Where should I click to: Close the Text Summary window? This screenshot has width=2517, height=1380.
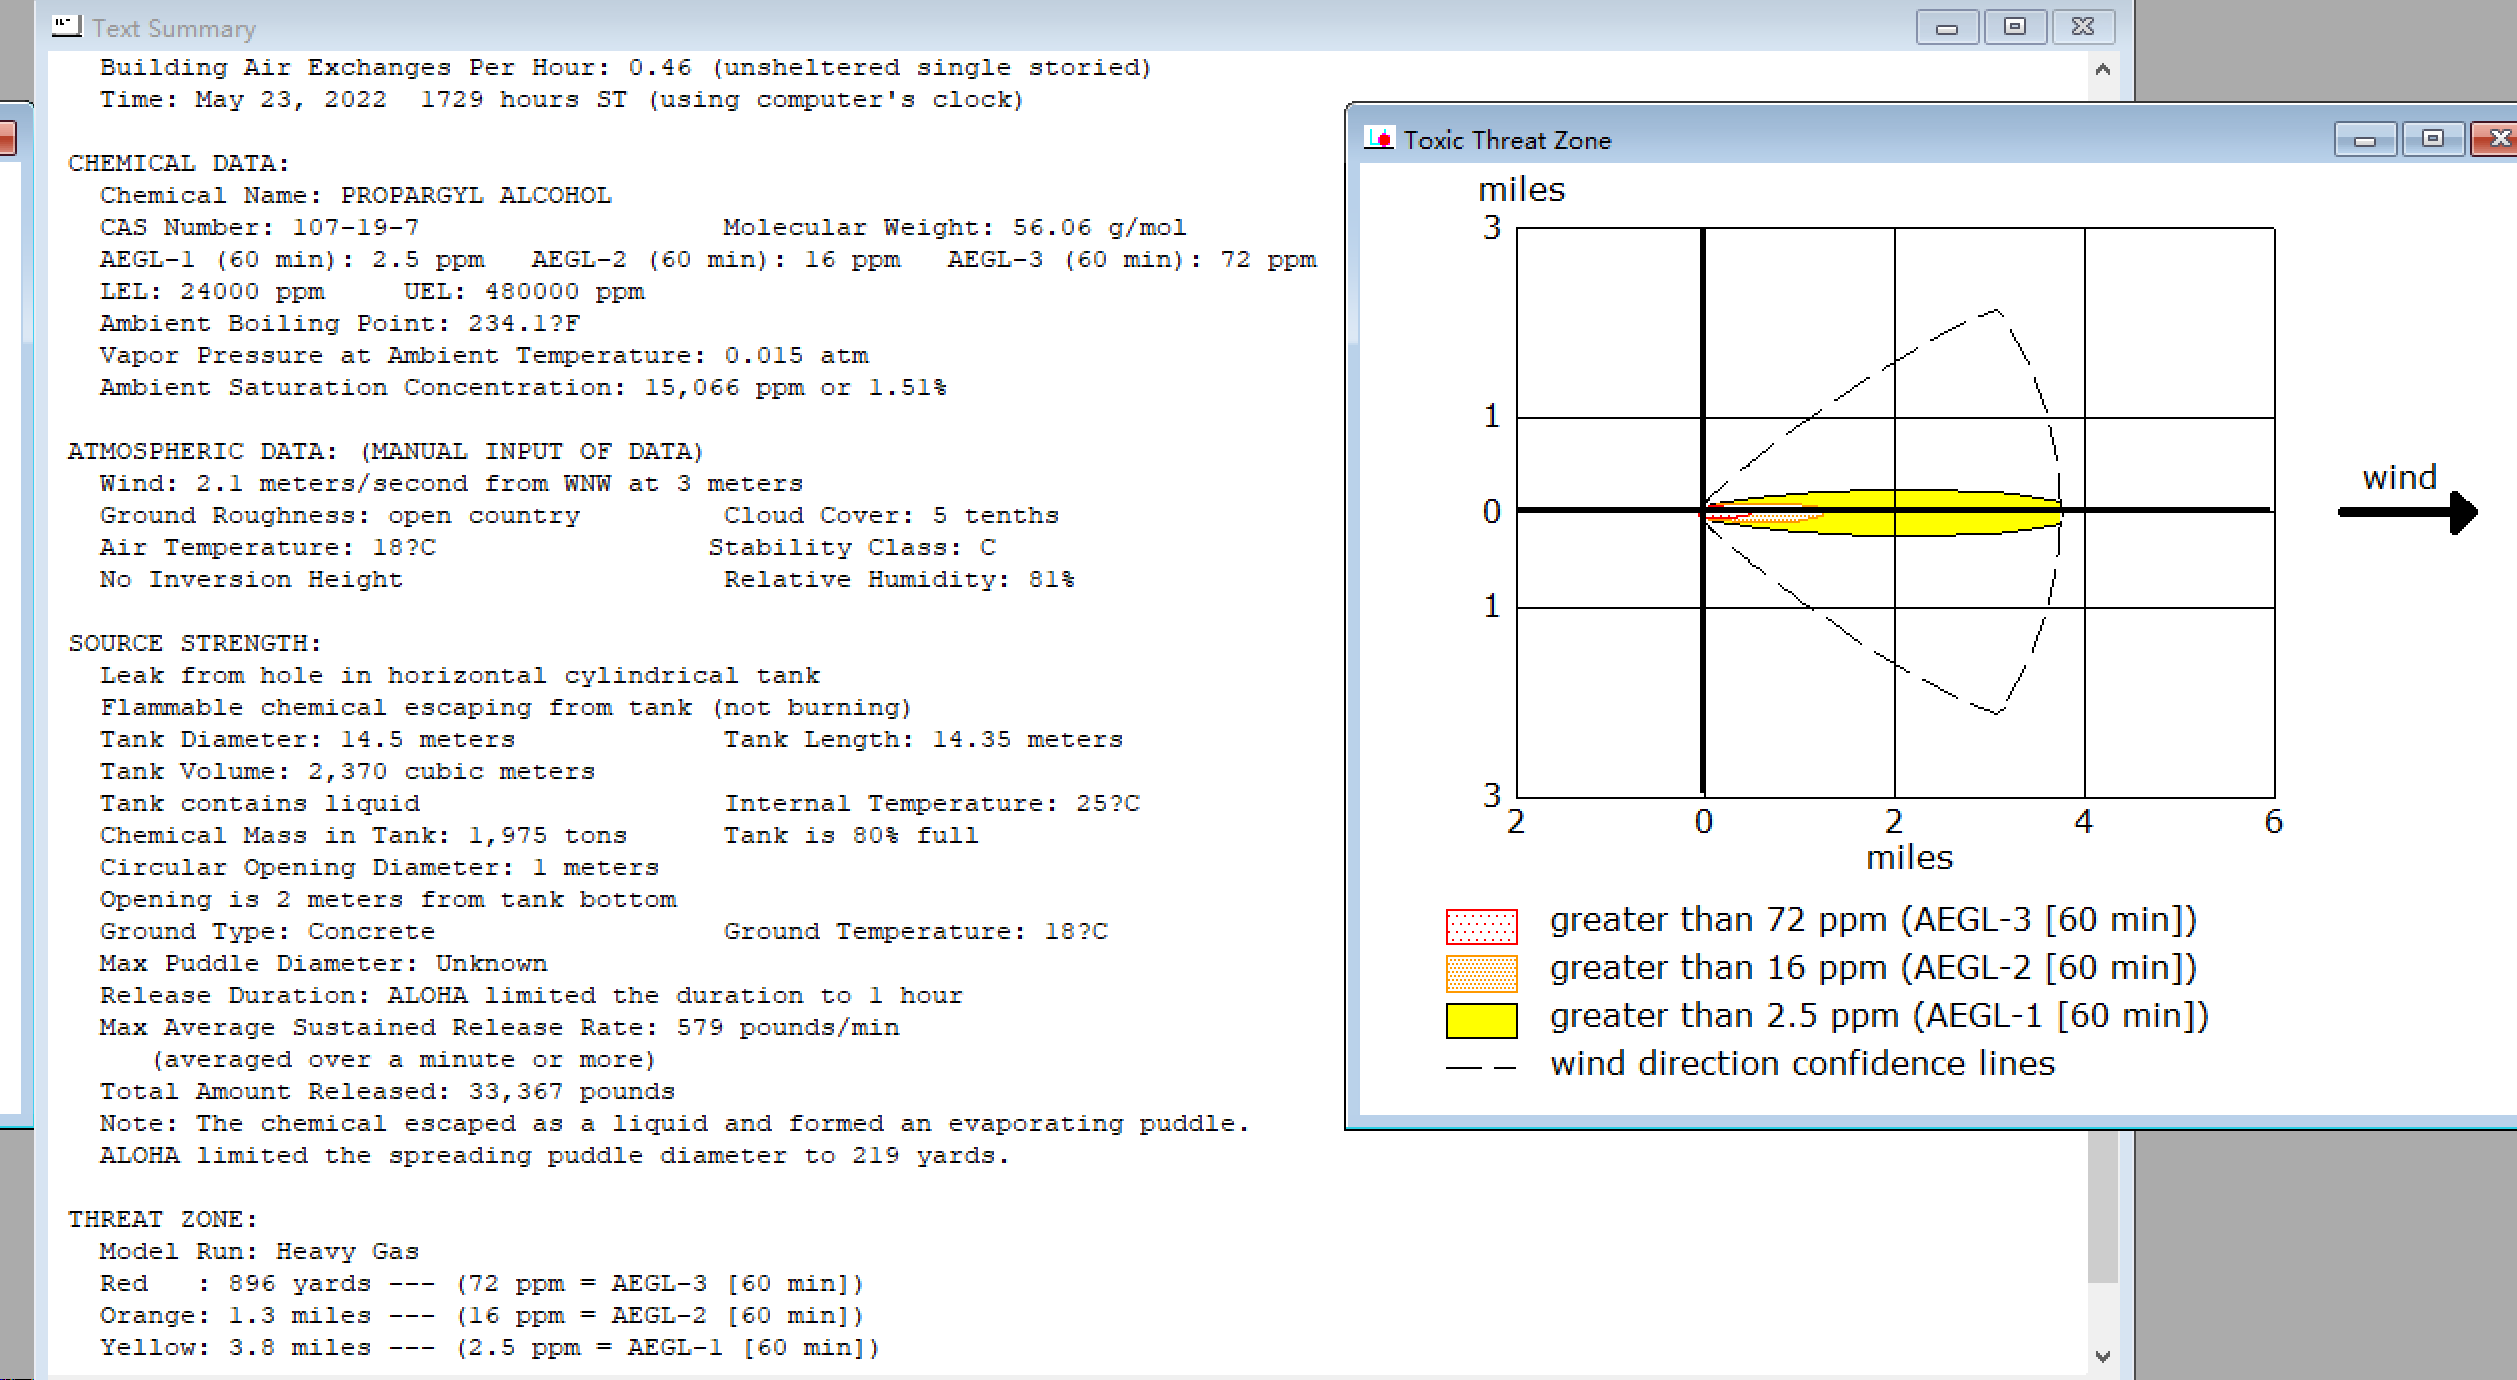click(x=2082, y=27)
